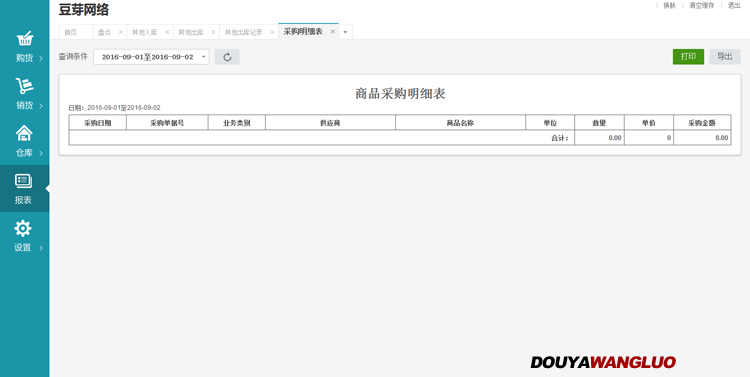The height and width of the screenshot is (377, 750).
Task: Click the 采购单据号 column header
Action: point(167,122)
